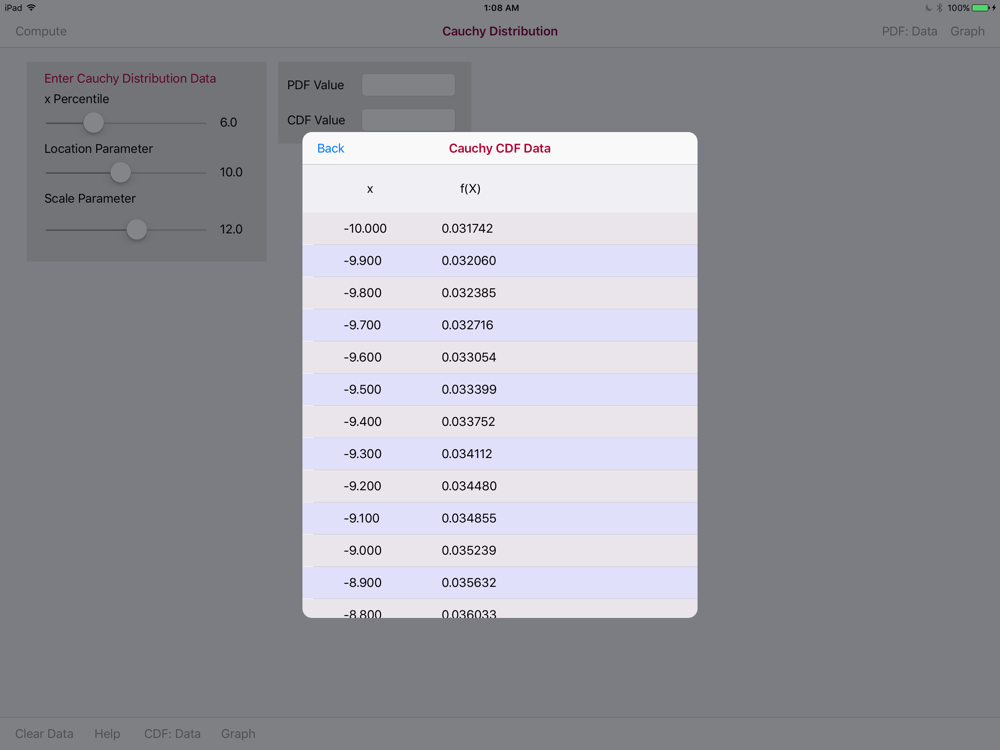
Task: Select the f(X) value 0.032060
Action: point(469,260)
